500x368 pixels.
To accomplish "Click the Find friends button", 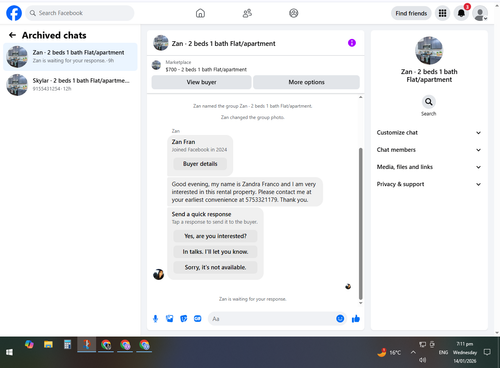I will point(411,13).
